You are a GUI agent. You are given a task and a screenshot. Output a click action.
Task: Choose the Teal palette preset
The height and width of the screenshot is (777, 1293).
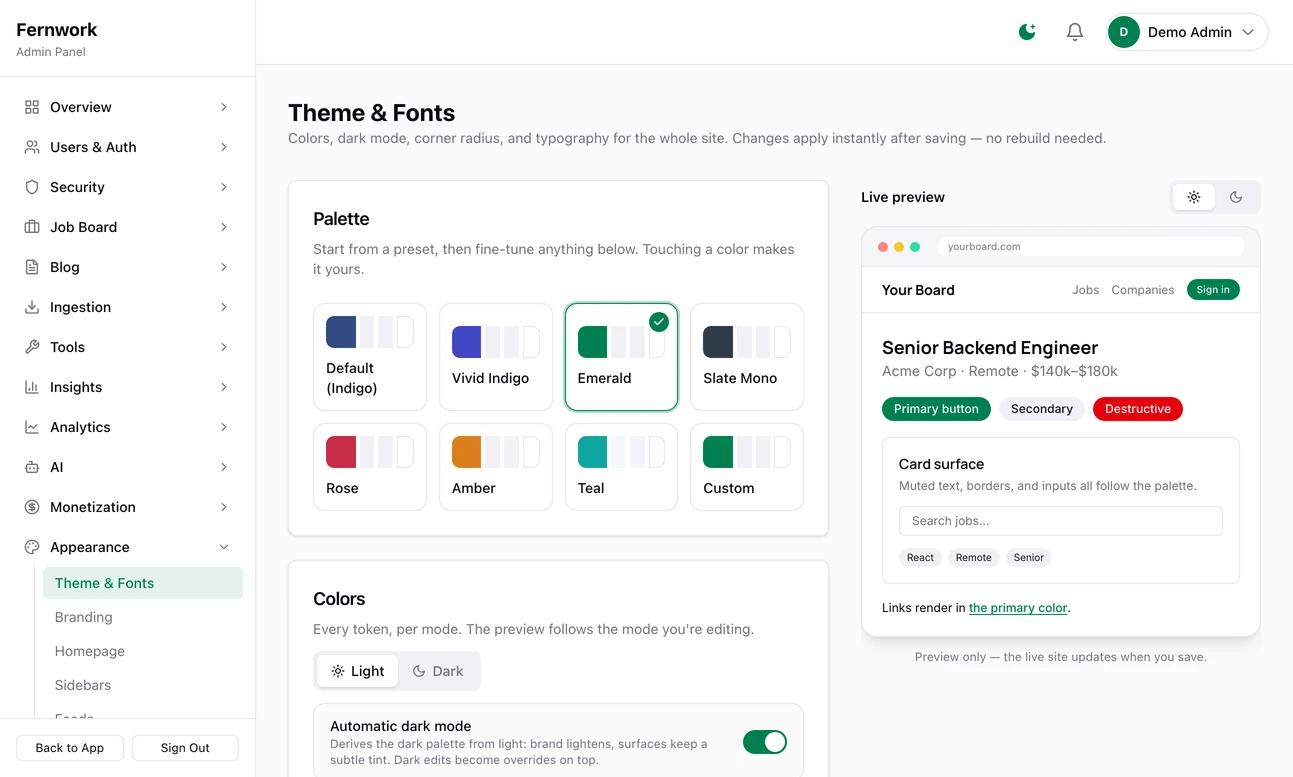[x=621, y=467]
